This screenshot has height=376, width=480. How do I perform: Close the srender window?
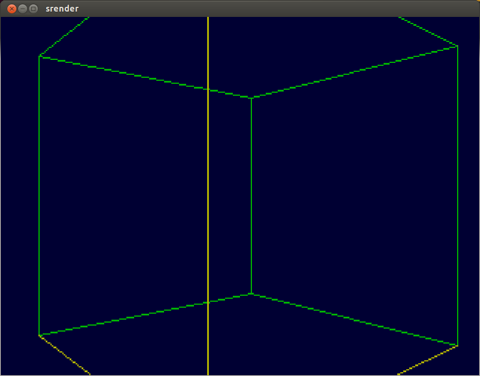(x=12, y=9)
